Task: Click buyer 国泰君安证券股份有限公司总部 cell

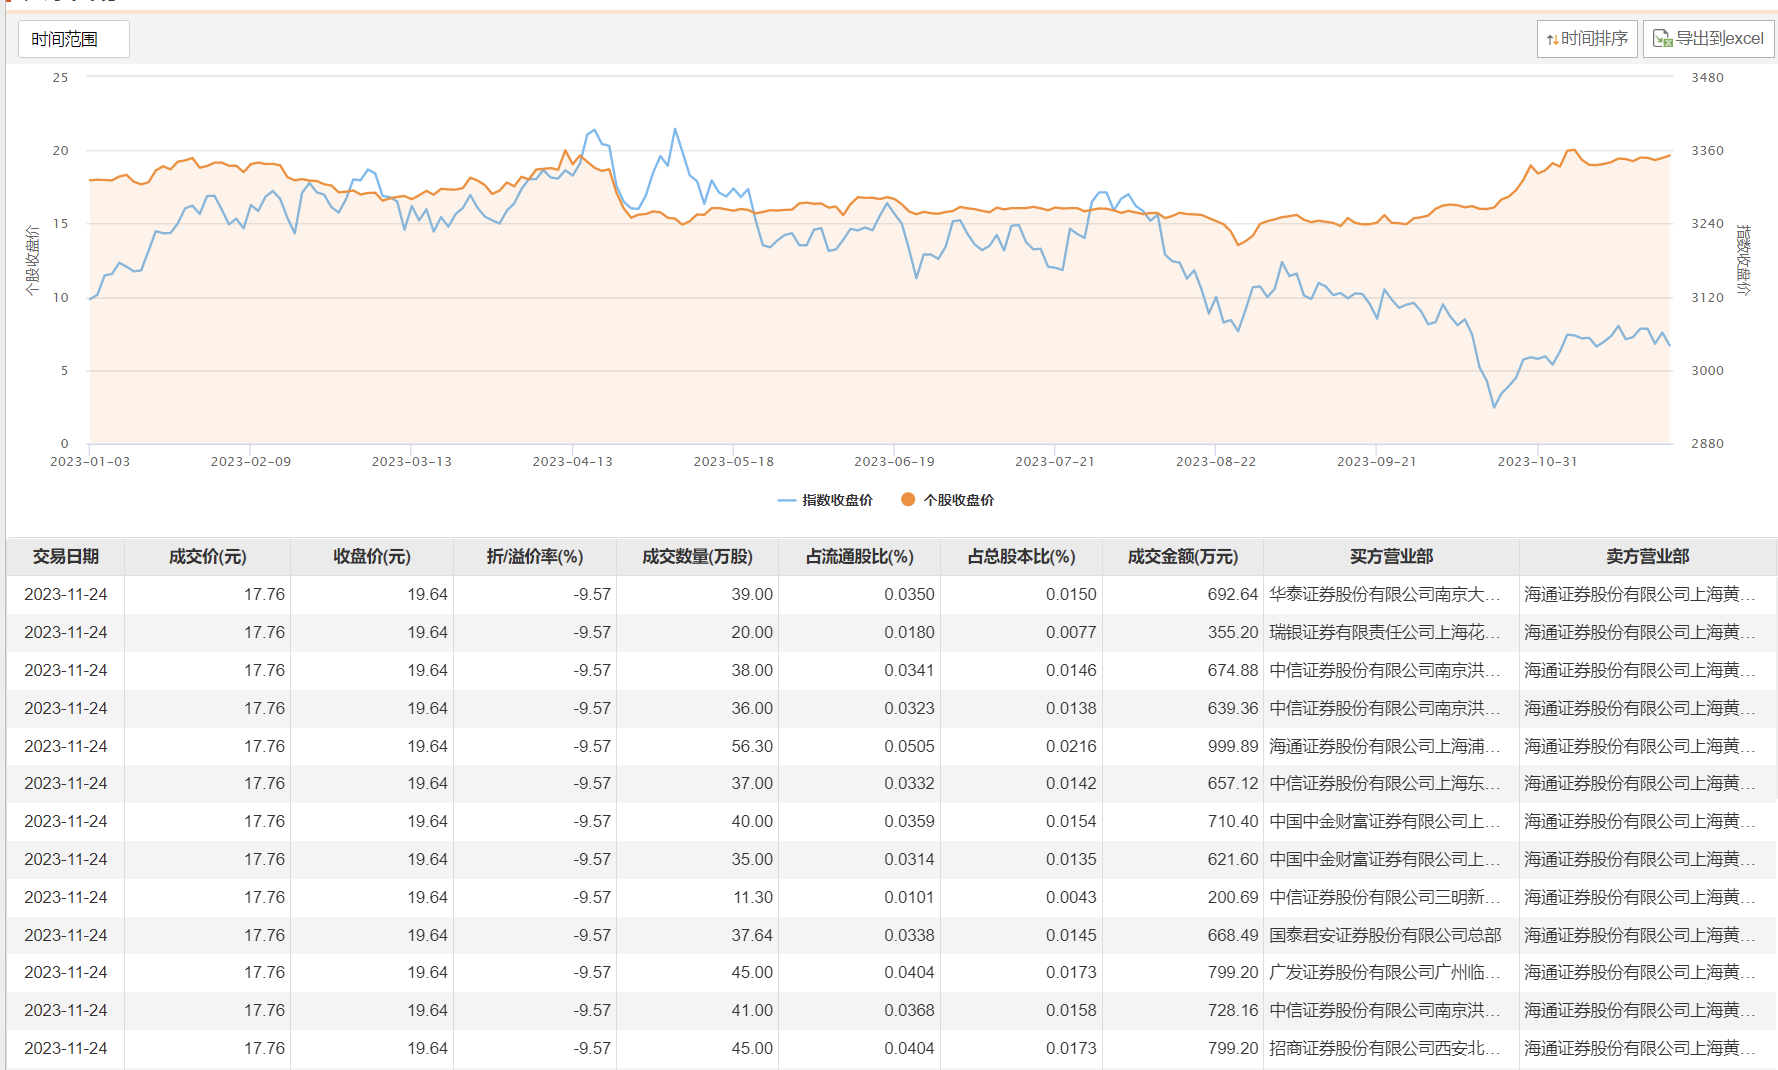Action: [1385, 935]
